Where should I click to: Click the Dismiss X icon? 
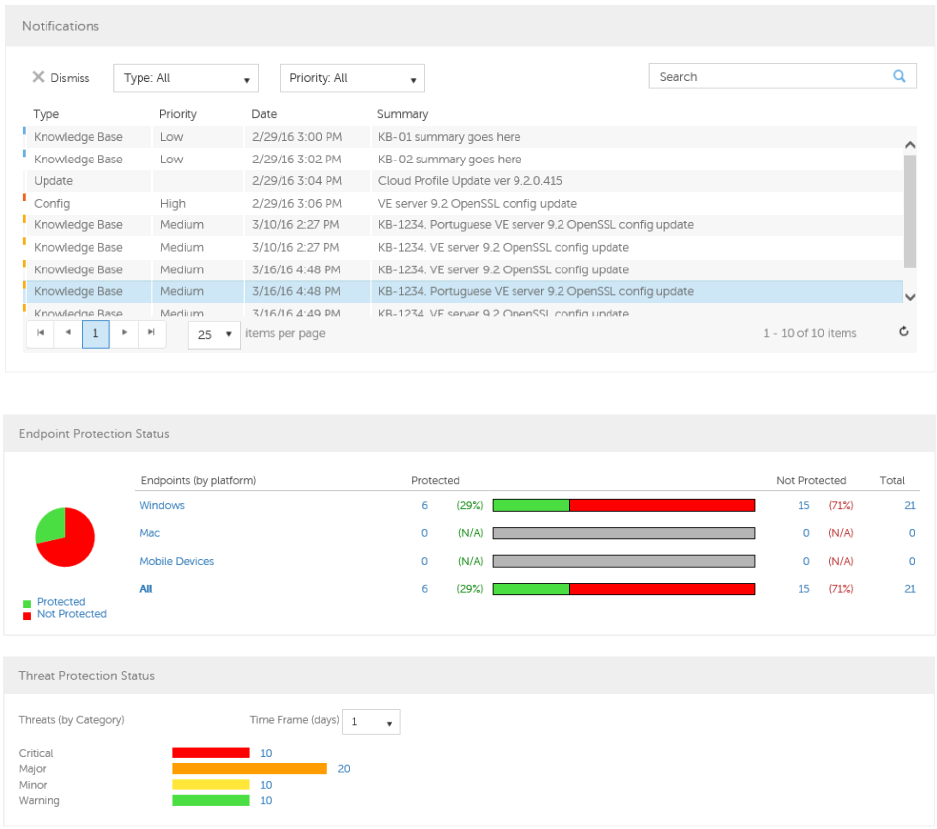pos(38,78)
